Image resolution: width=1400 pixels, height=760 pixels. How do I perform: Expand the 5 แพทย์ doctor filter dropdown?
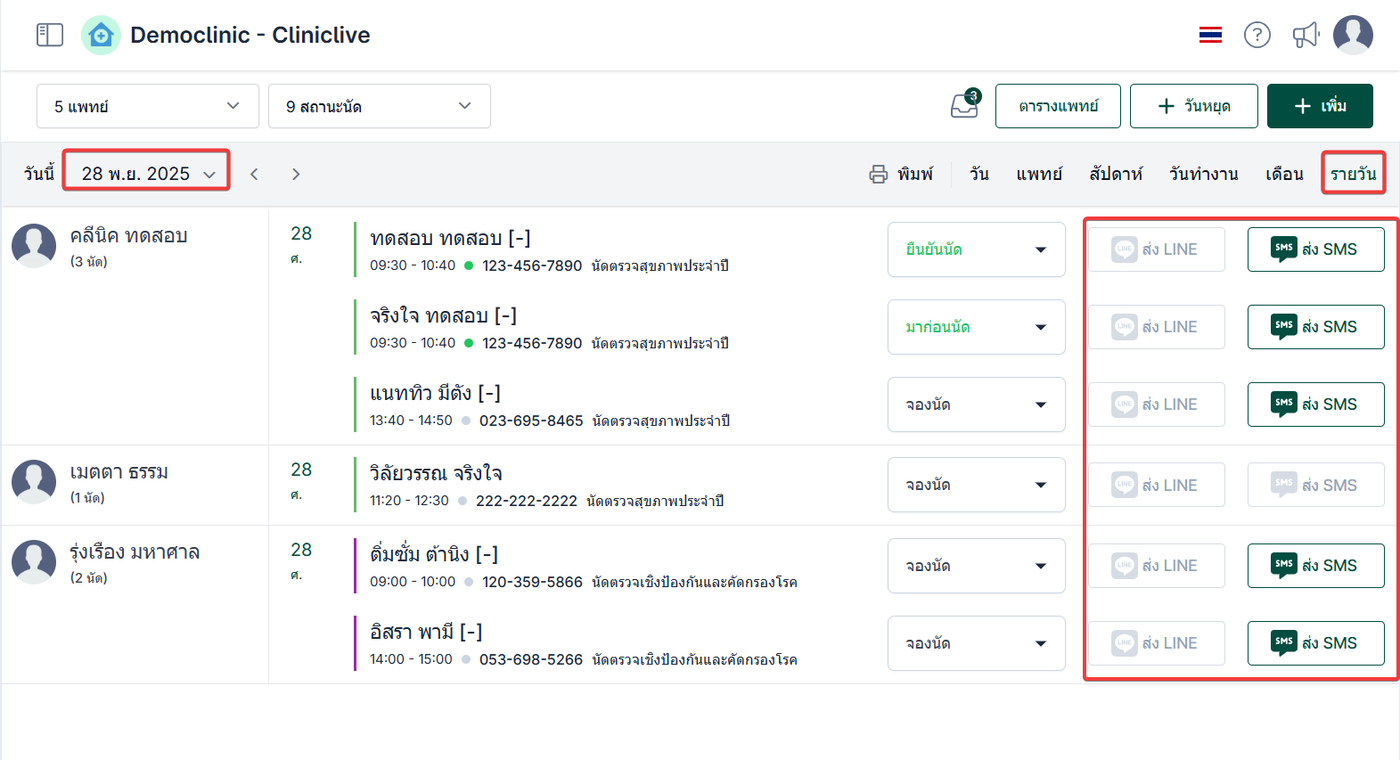pyautogui.click(x=147, y=106)
